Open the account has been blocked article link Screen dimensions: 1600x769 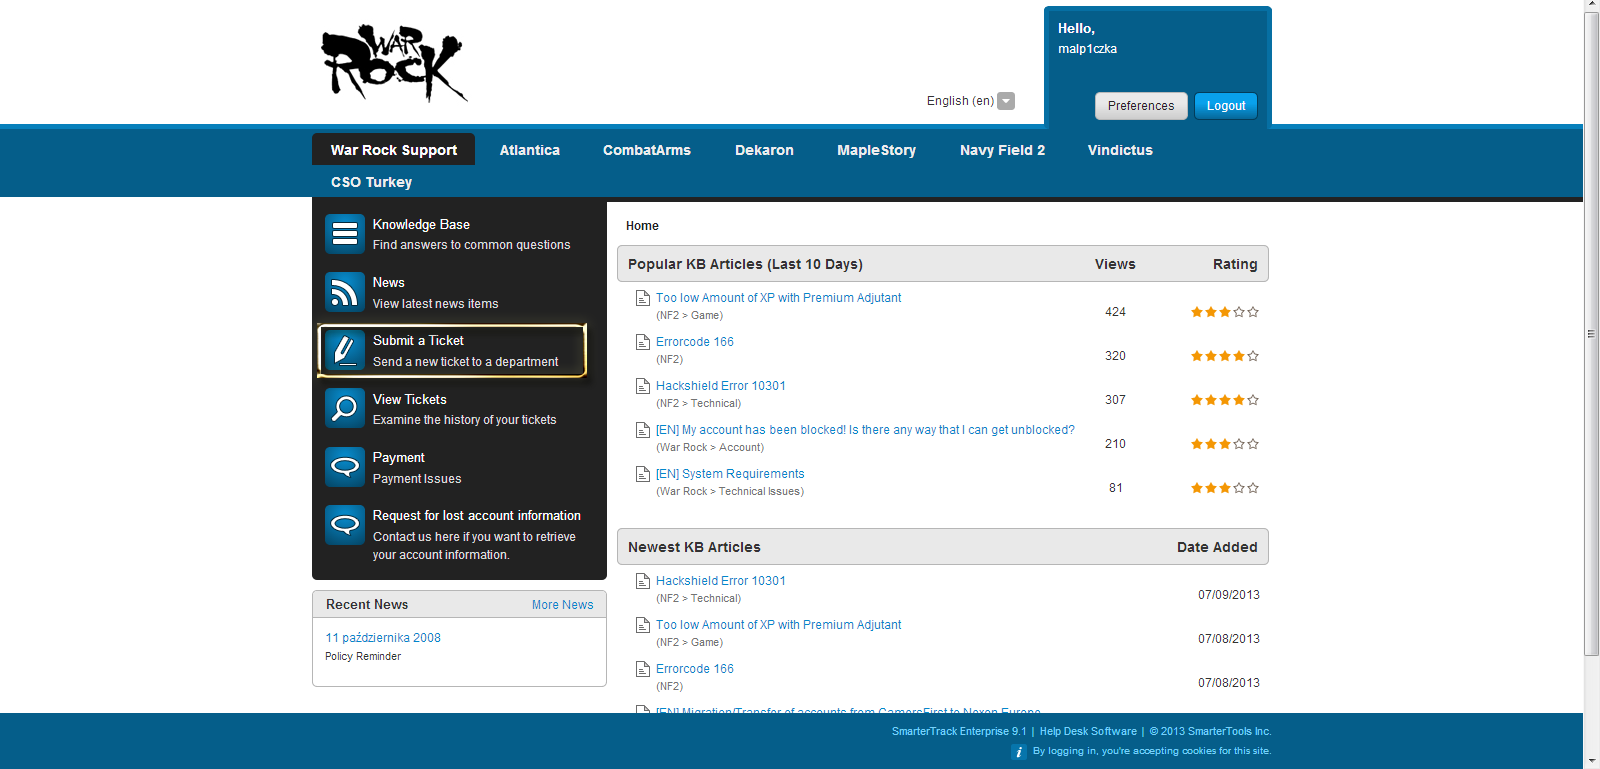pyautogui.click(x=865, y=430)
